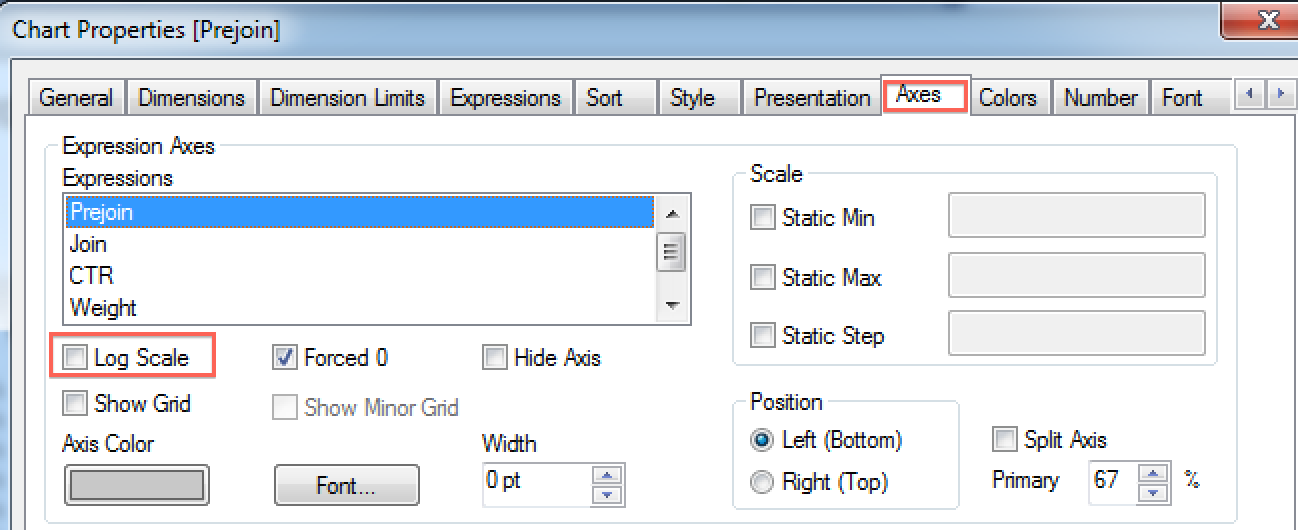This screenshot has height=530, width=1298.
Task: Open the Axis Color swatch
Action: (136, 485)
